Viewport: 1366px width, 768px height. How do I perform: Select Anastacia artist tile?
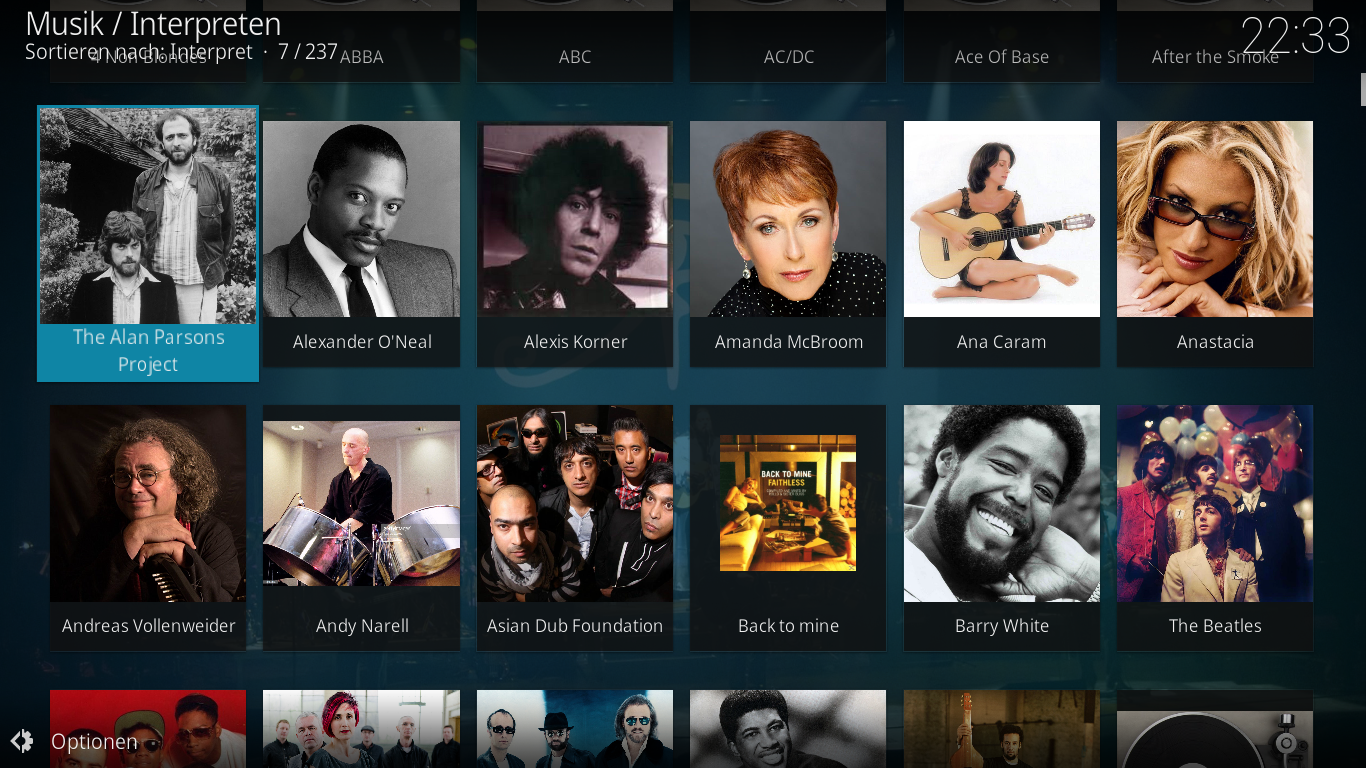coord(1215,244)
